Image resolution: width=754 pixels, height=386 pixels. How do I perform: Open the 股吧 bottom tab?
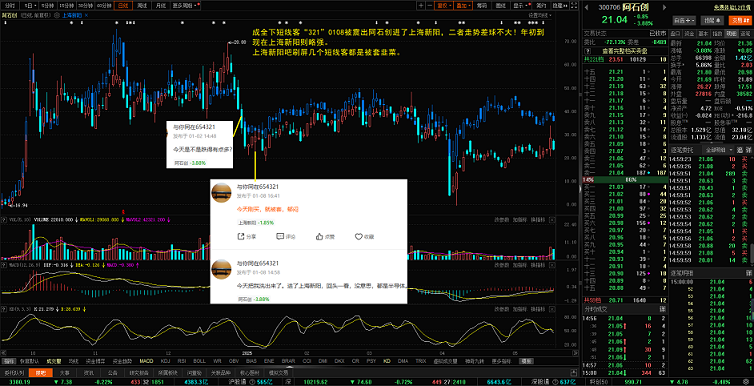point(40,373)
